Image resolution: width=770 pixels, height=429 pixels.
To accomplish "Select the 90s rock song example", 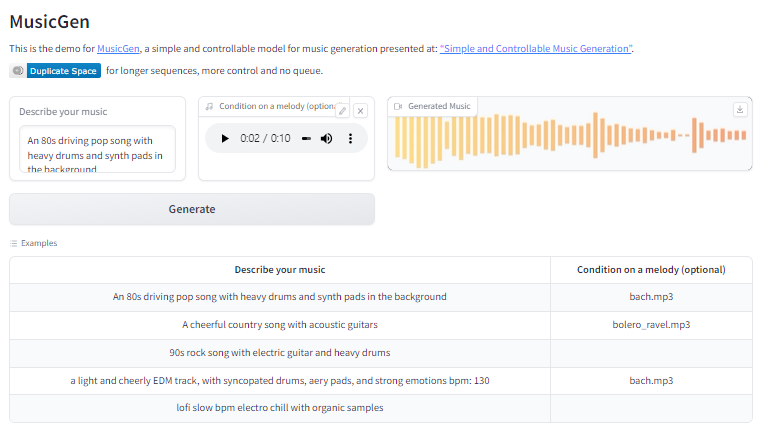I will (279, 353).
